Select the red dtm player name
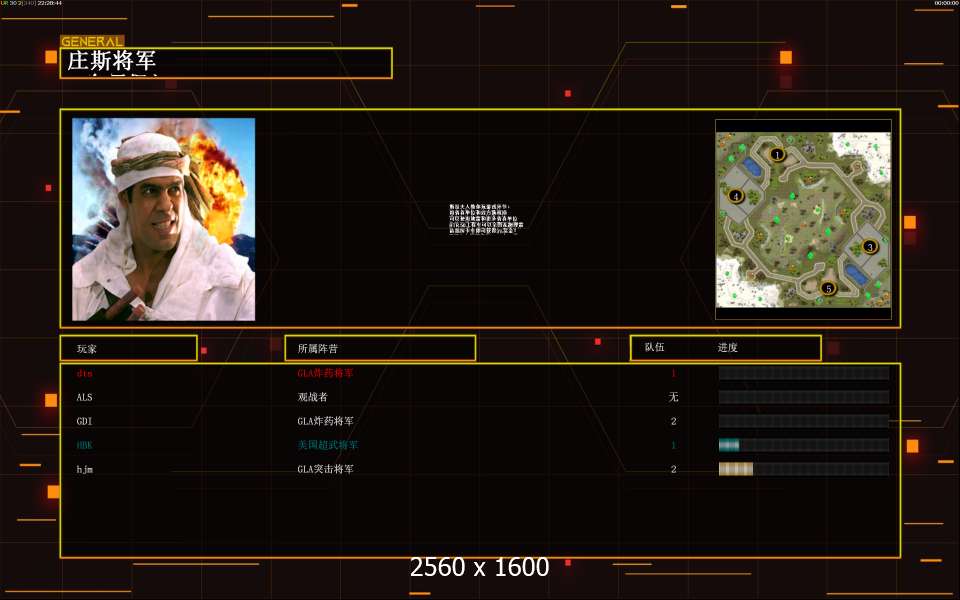The width and height of the screenshot is (960, 600). 84,373
